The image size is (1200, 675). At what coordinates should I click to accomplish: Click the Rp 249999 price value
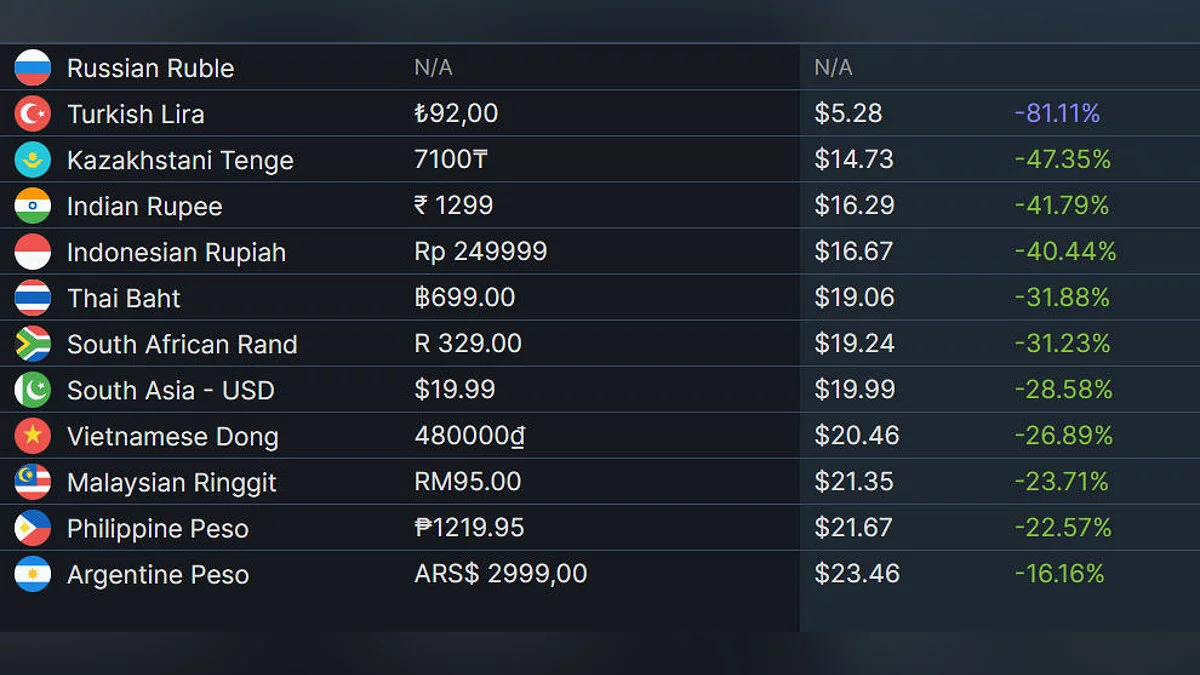(x=480, y=252)
